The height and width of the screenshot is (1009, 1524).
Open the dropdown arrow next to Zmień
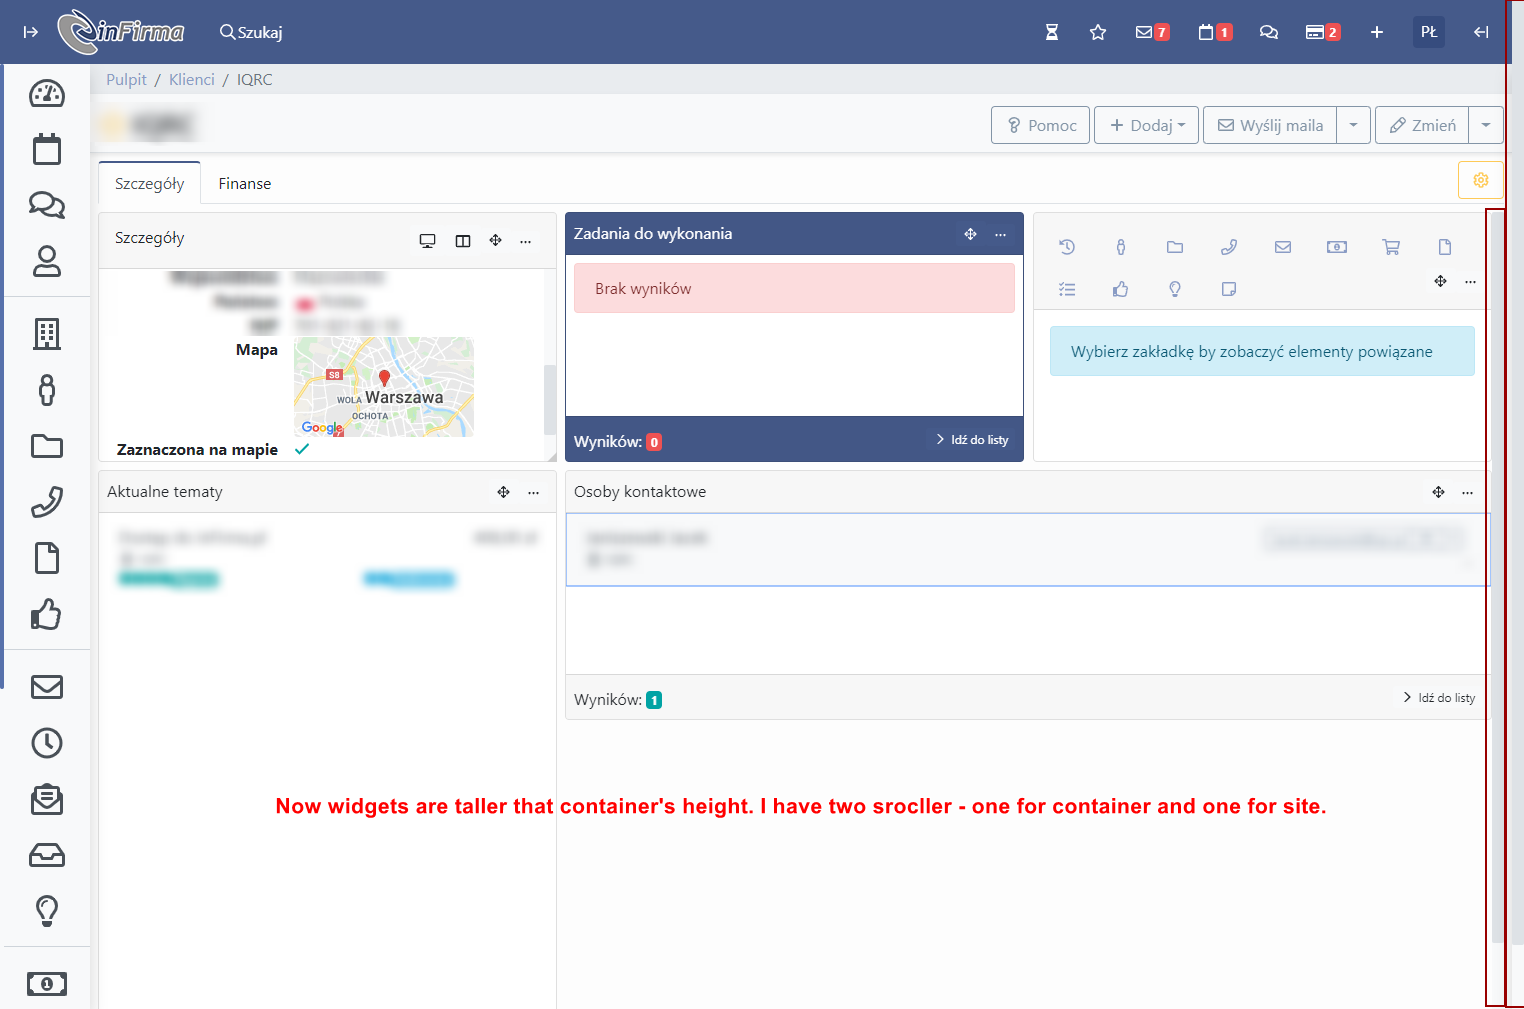[x=1486, y=125]
